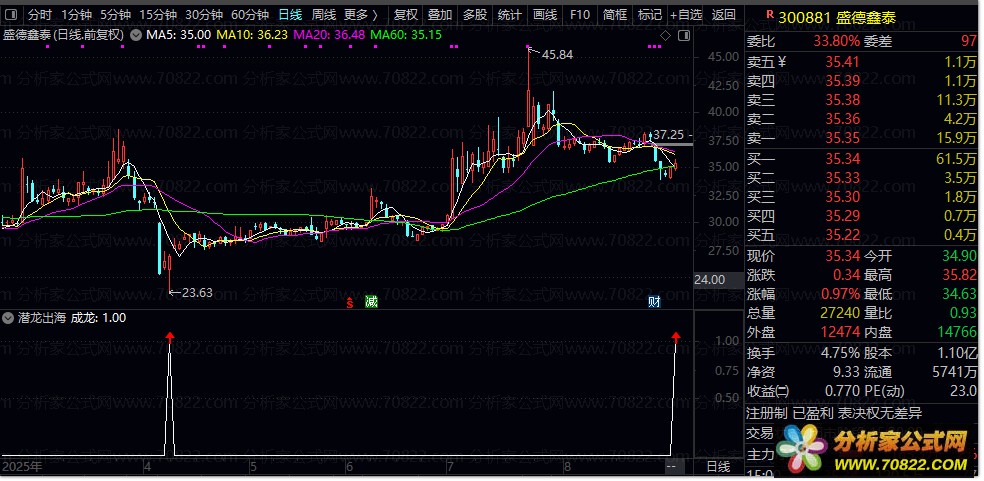Add stock via +自选 button
This screenshot has height=481, width=984.
point(686,14)
